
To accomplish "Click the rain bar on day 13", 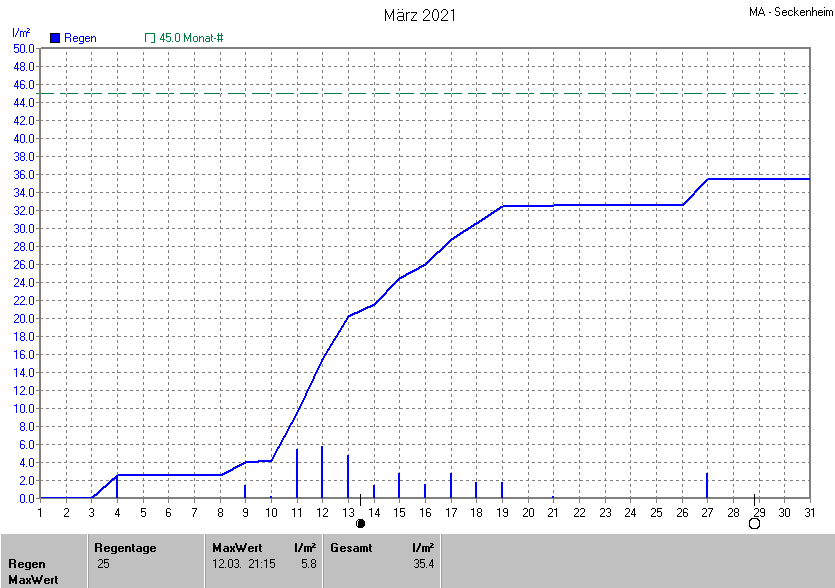I will (x=348, y=477).
